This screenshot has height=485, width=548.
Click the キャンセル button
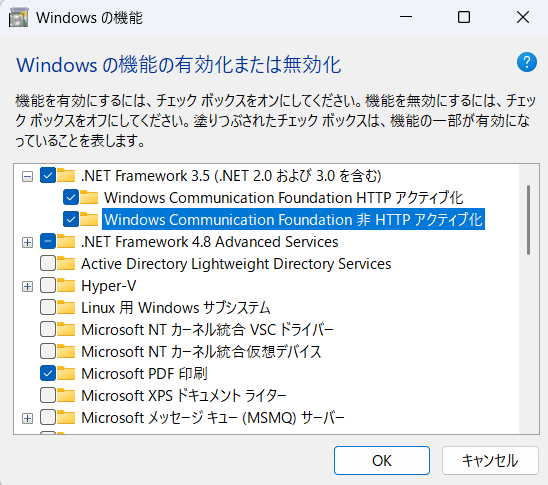(x=490, y=461)
